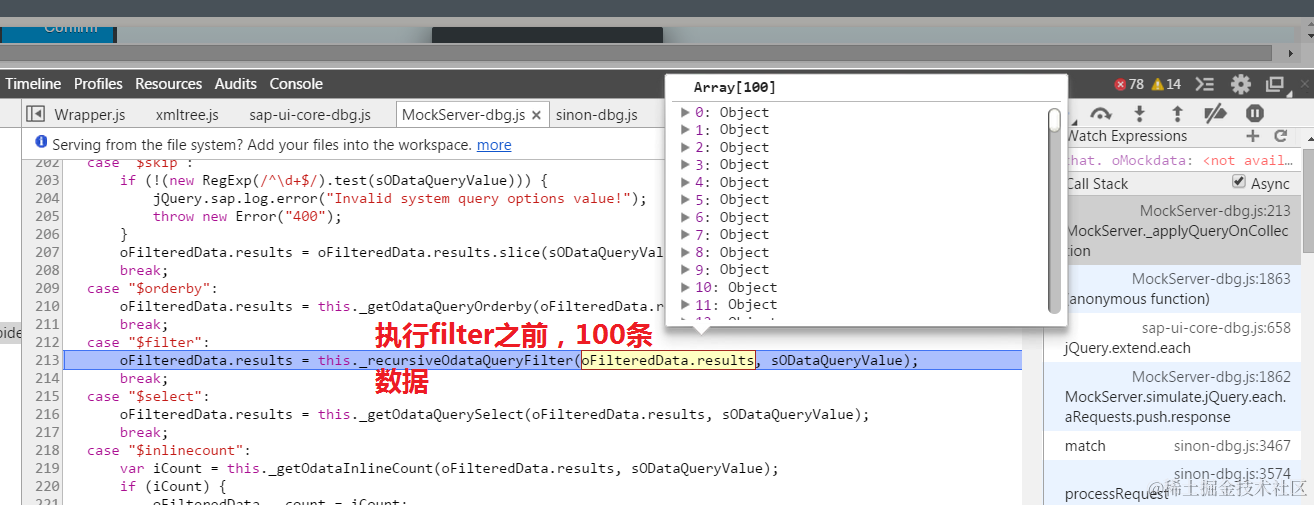This screenshot has height=505, width=1314.
Task: Select the jQuery.extend.each call stack frame
Action: (x=1128, y=348)
